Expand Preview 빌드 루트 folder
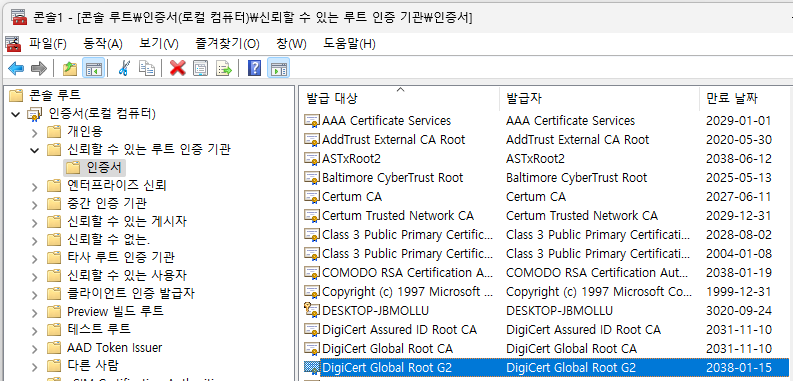 (x=34, y=313)
